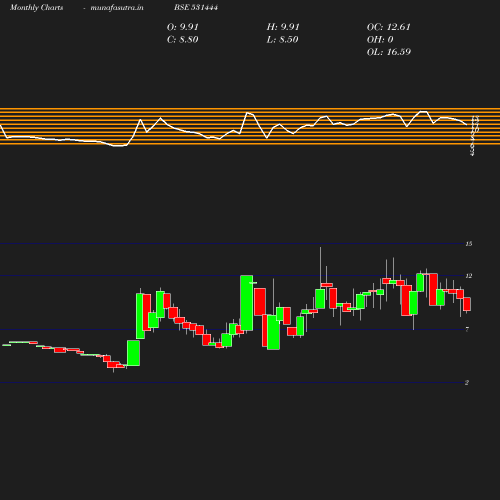This screenshot has width=500, height=500.
Task: Click the 'BSE 531444' stock code
Action: pyautogui.click(x=196, y=7)
